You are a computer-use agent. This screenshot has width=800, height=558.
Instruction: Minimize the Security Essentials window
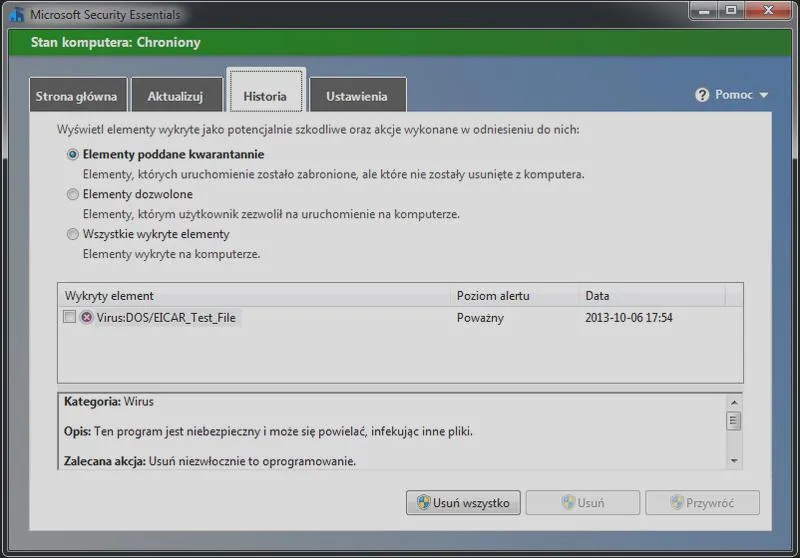point(704,10)
